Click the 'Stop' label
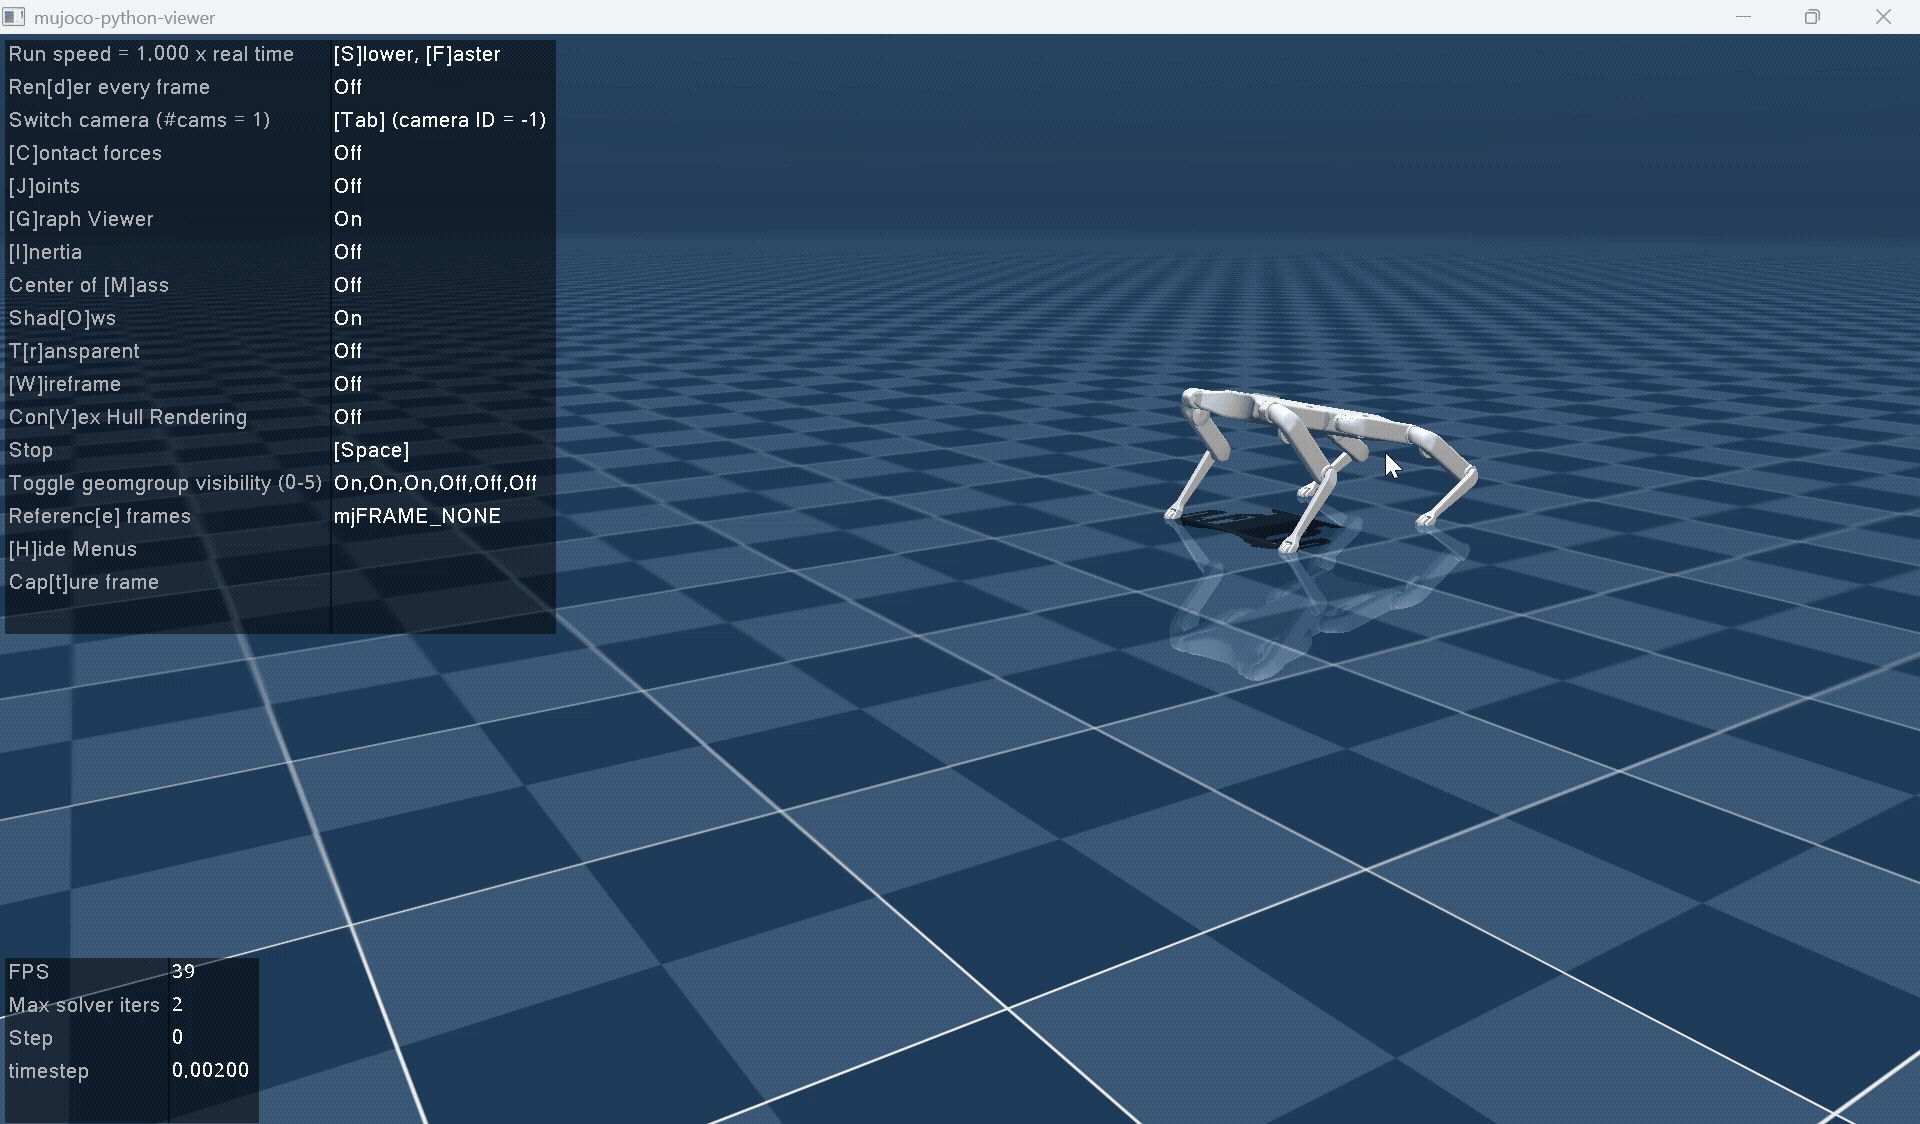The width and height of the screenshot is (1920, 1124). pyautogui.click(x=31, y=450)
